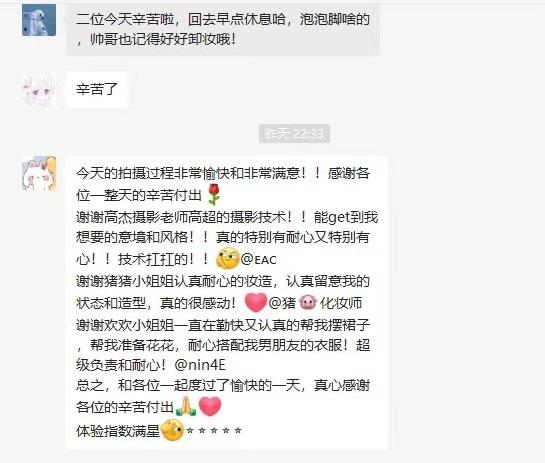The width and height of the screenshot is (545, 463).
Task: Click the smirking face emoji before @EAC
Action: tap(228, 259)
